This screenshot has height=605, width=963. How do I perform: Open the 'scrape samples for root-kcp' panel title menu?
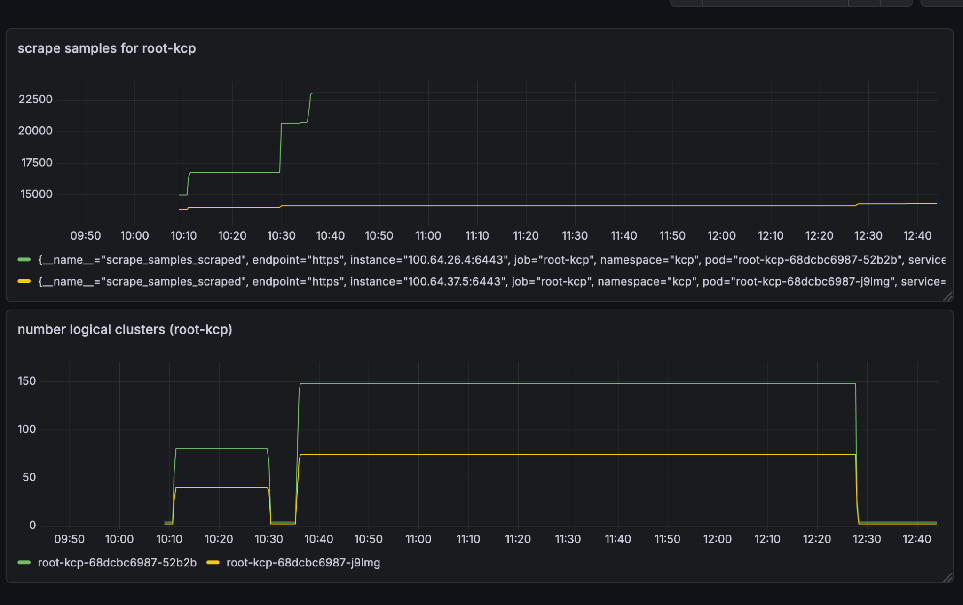[106, 49]
